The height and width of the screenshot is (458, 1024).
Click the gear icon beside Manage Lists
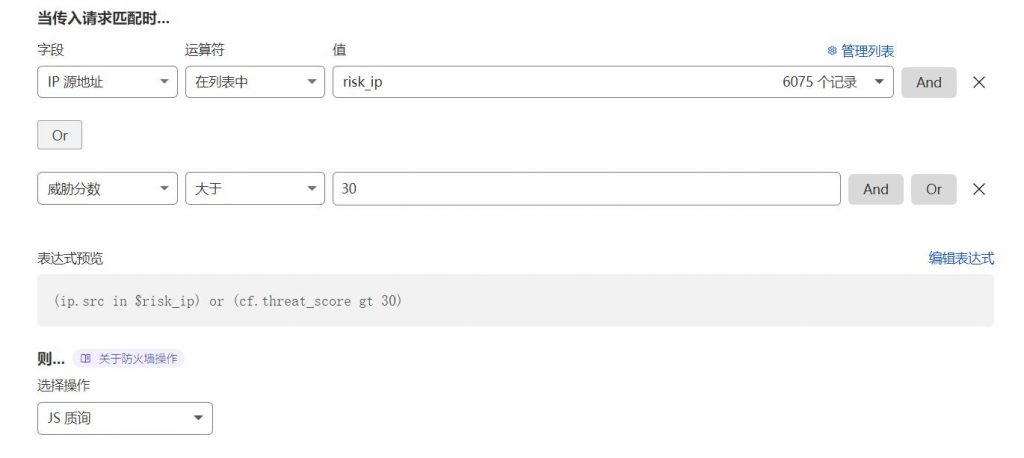coord(832,50)
